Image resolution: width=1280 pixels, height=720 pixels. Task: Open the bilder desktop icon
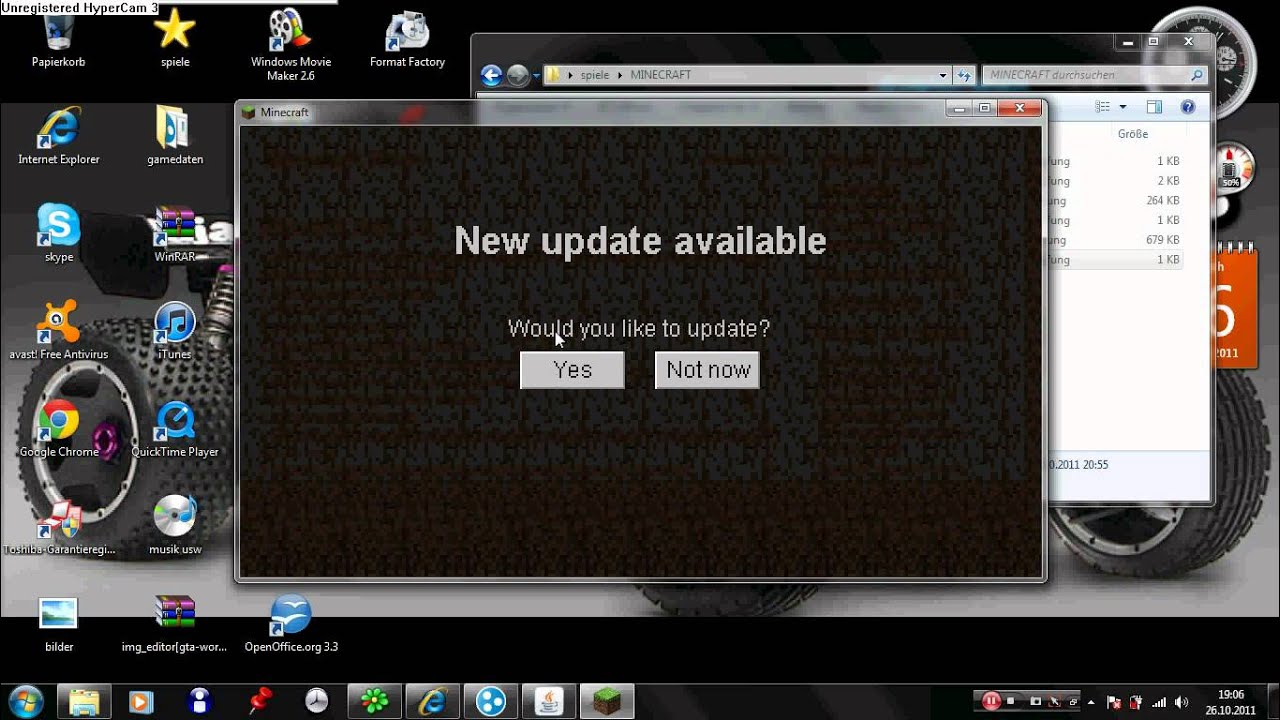click(x=59, y=624)
